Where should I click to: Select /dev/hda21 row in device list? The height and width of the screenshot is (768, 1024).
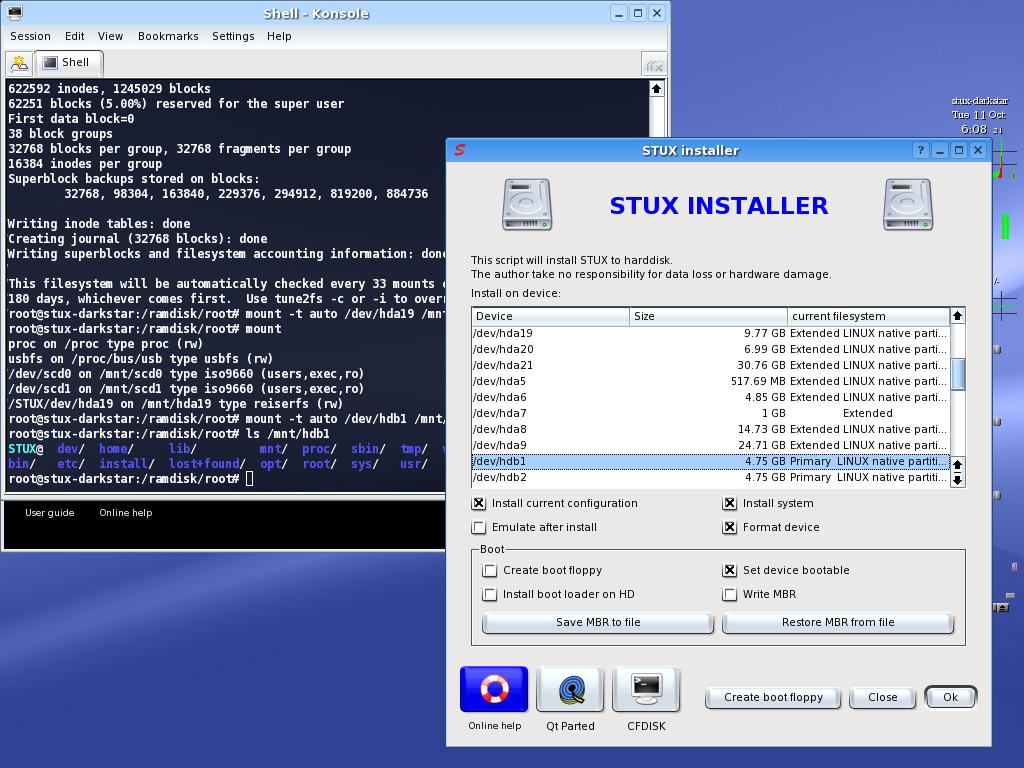coord(710,365)
